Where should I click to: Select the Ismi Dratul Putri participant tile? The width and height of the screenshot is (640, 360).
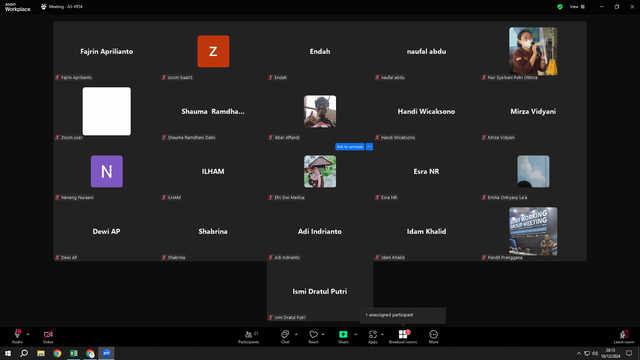pyautogui.click(x=320, y=291)
